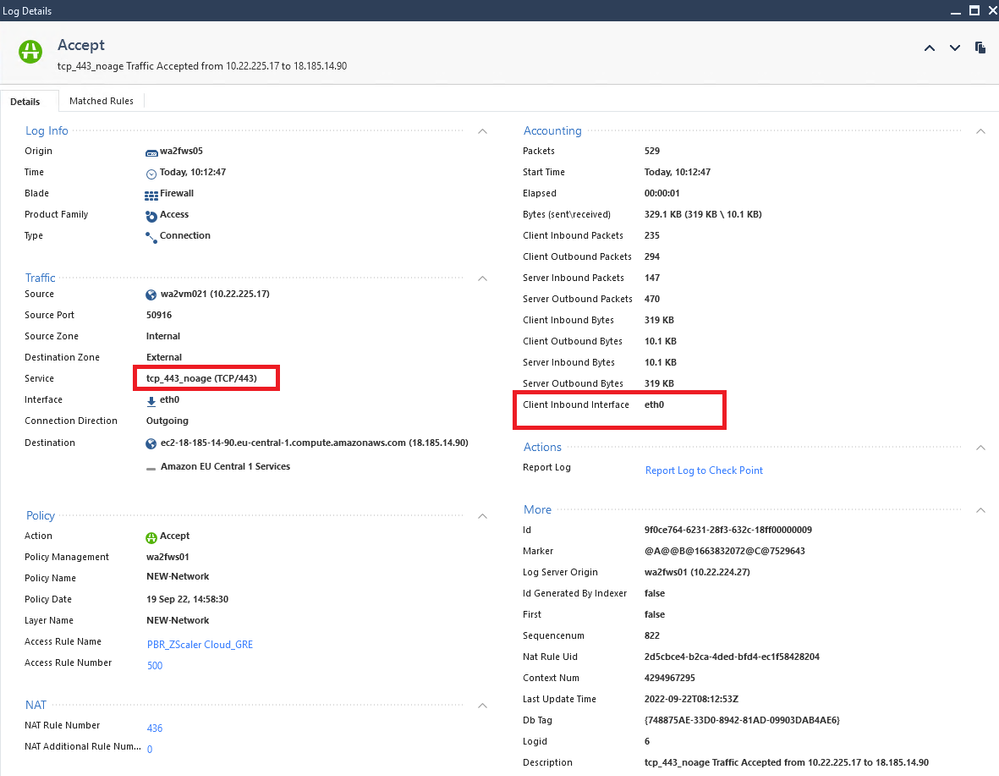Click the Connection type icon

click(151, 238)
